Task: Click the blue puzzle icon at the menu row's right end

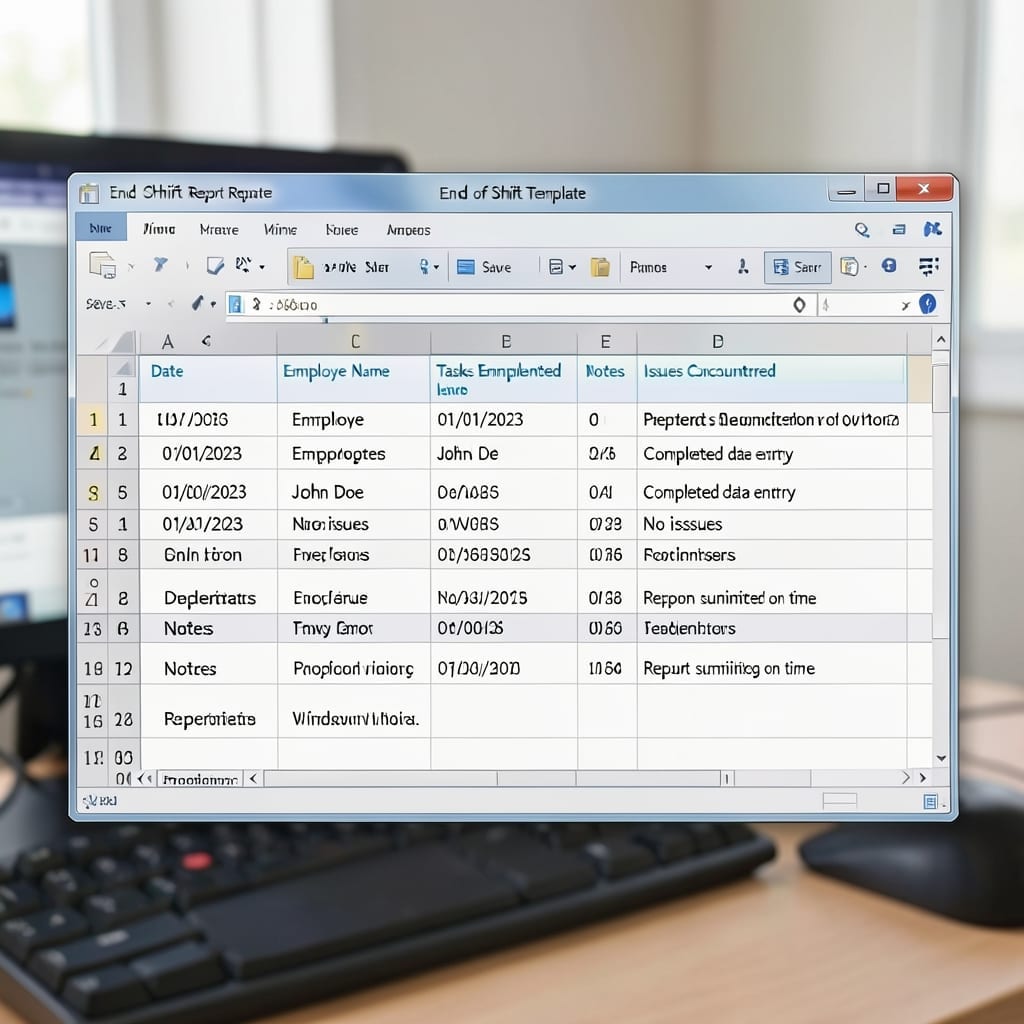Action: pos(932,229)
